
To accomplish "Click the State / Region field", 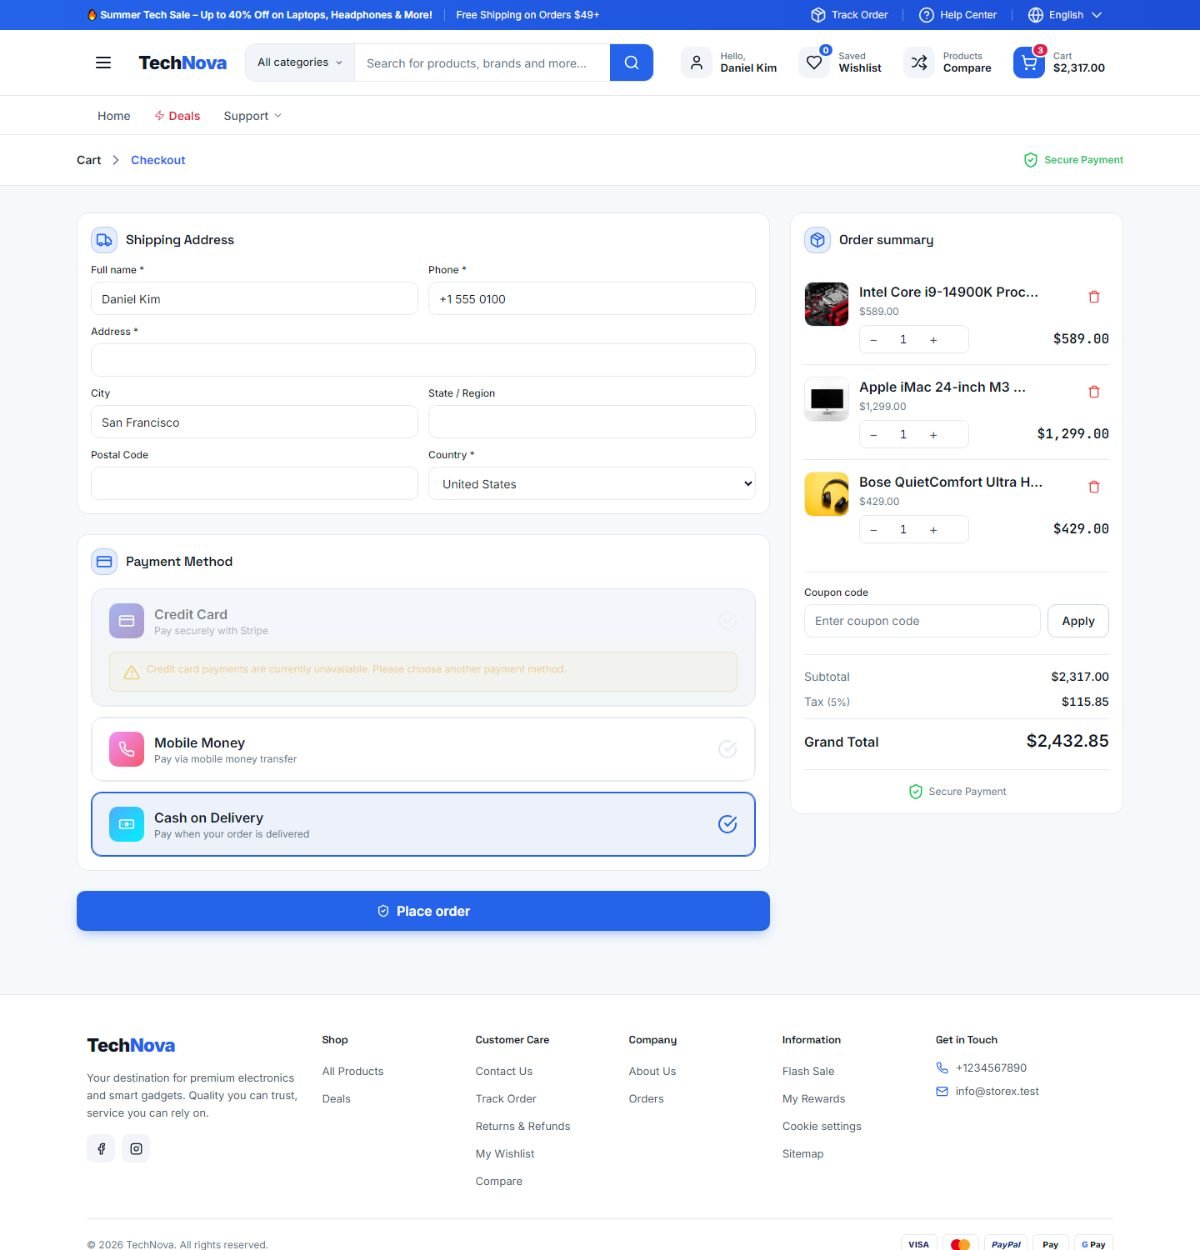I will click(592, 422).
